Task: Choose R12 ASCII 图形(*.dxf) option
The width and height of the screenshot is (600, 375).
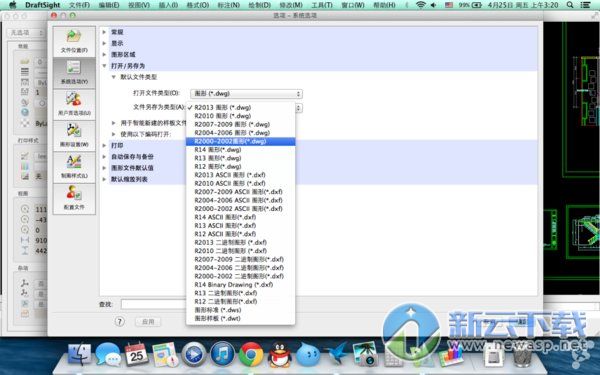Action: (240, 234)
